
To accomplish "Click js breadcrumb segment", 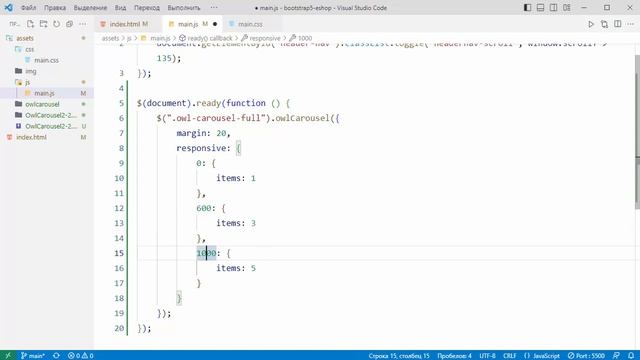I will tap(129, 38).
